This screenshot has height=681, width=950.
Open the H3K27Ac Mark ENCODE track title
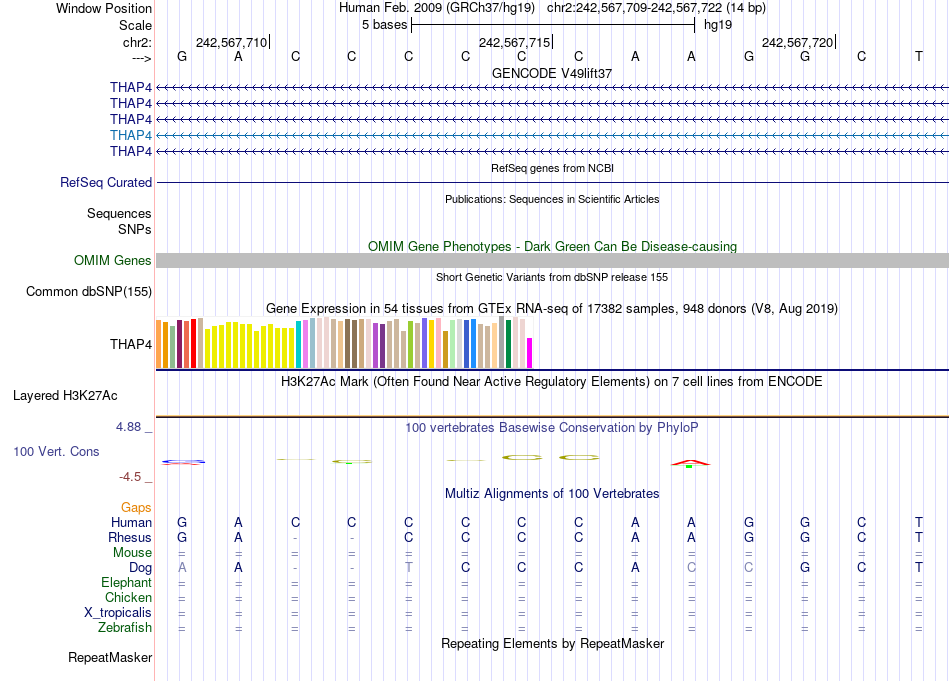(552, 382)
